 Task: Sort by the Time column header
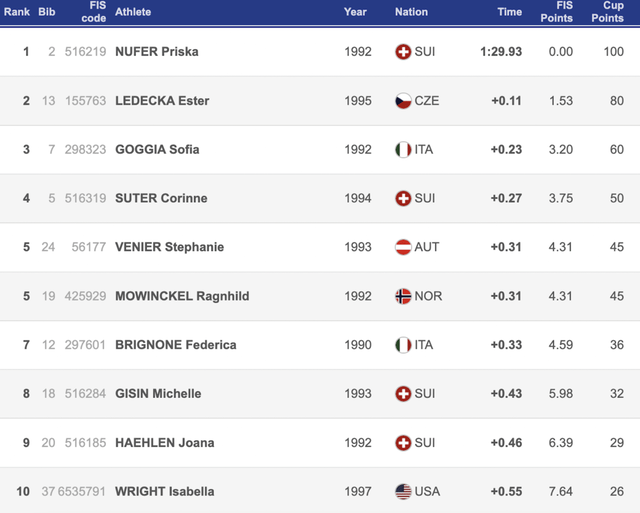tap(509, 12)
